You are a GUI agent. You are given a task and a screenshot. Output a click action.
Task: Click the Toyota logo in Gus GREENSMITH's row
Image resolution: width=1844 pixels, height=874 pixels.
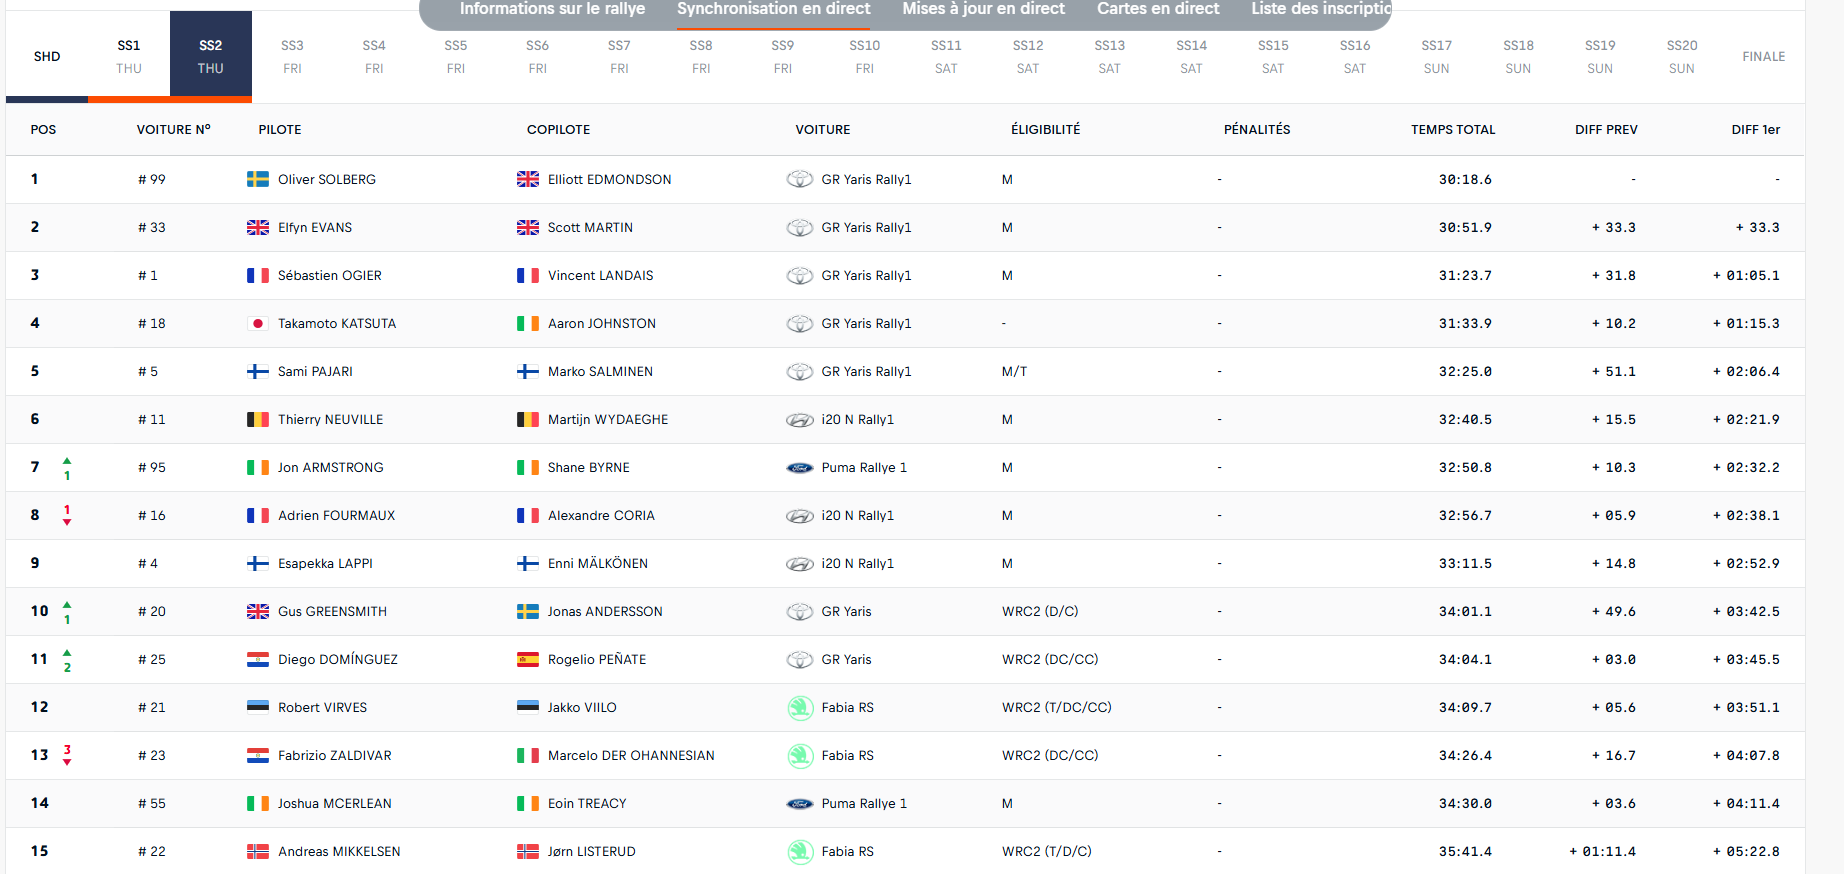[x=800, y=611]
